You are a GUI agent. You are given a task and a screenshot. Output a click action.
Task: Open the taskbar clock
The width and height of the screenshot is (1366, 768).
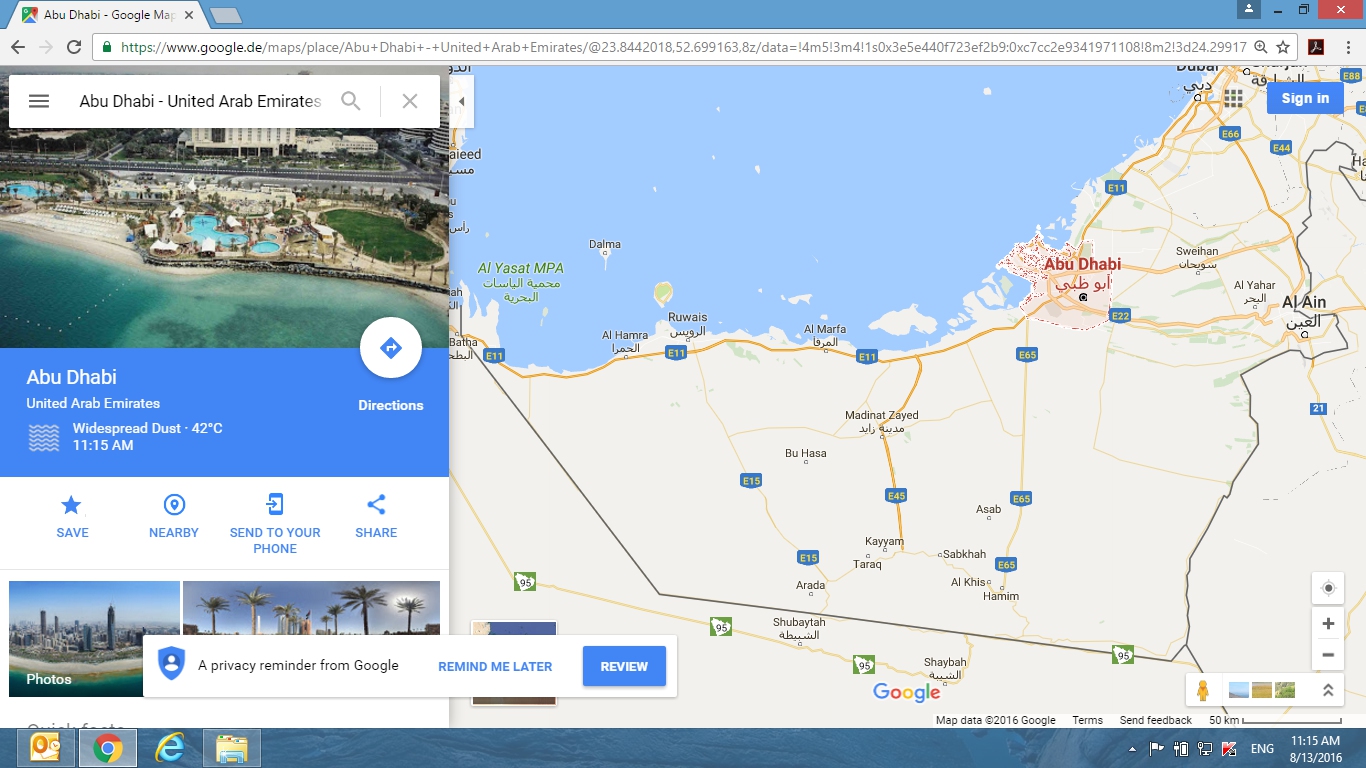tap(1315, 749)
